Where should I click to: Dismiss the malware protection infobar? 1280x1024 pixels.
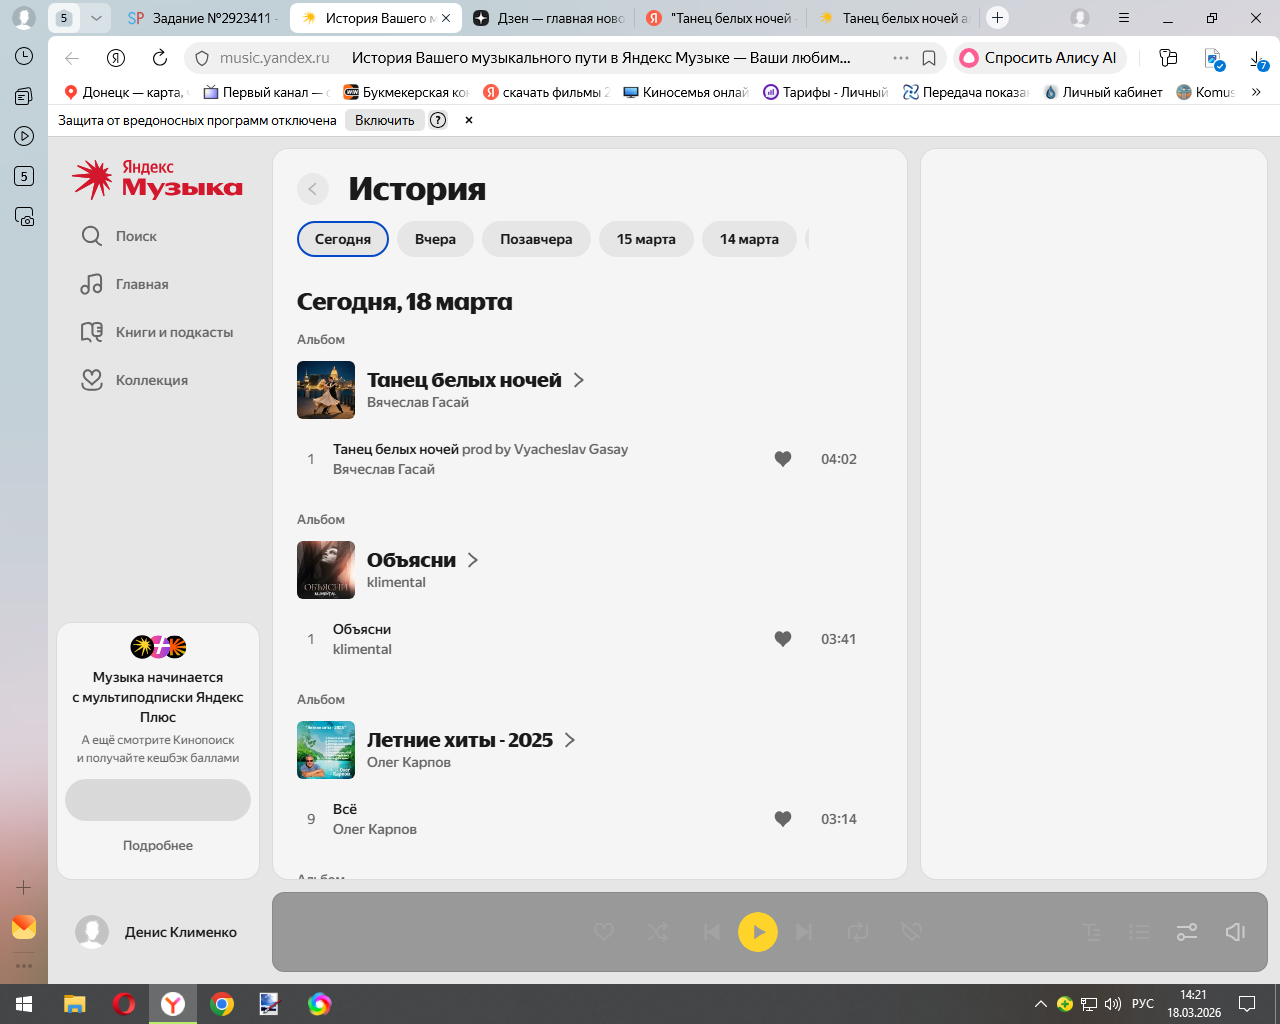coord(468,120)
